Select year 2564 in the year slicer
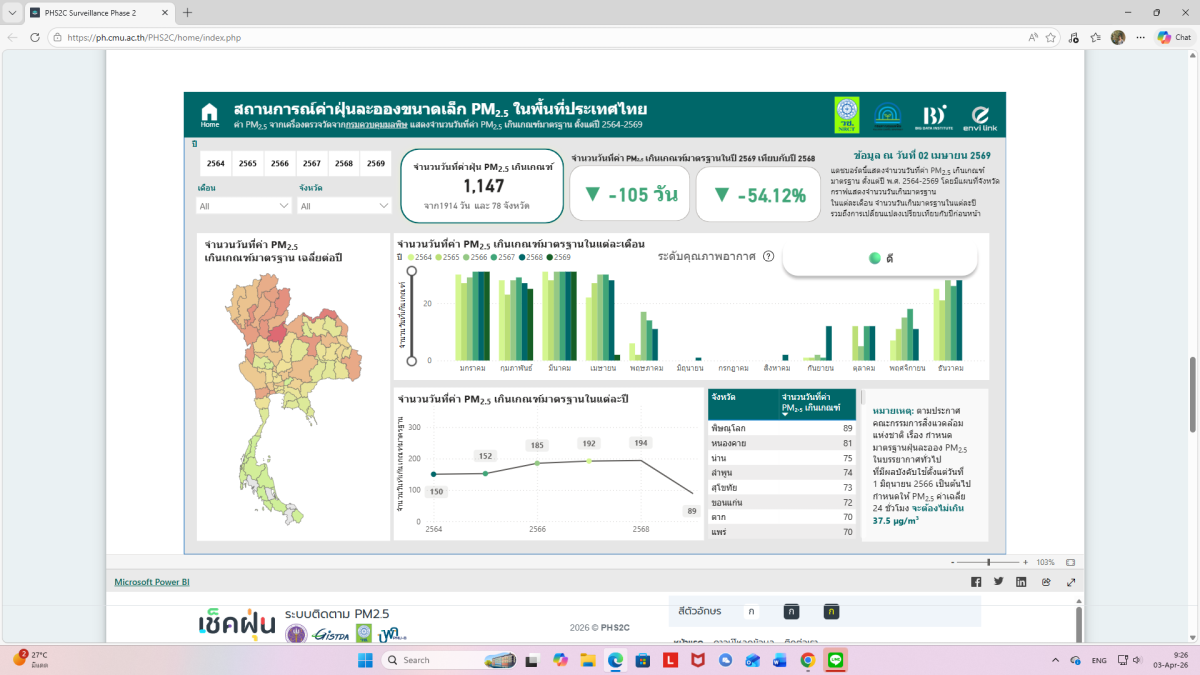This screenshot has width=1200, height=675. click(216, 164)
